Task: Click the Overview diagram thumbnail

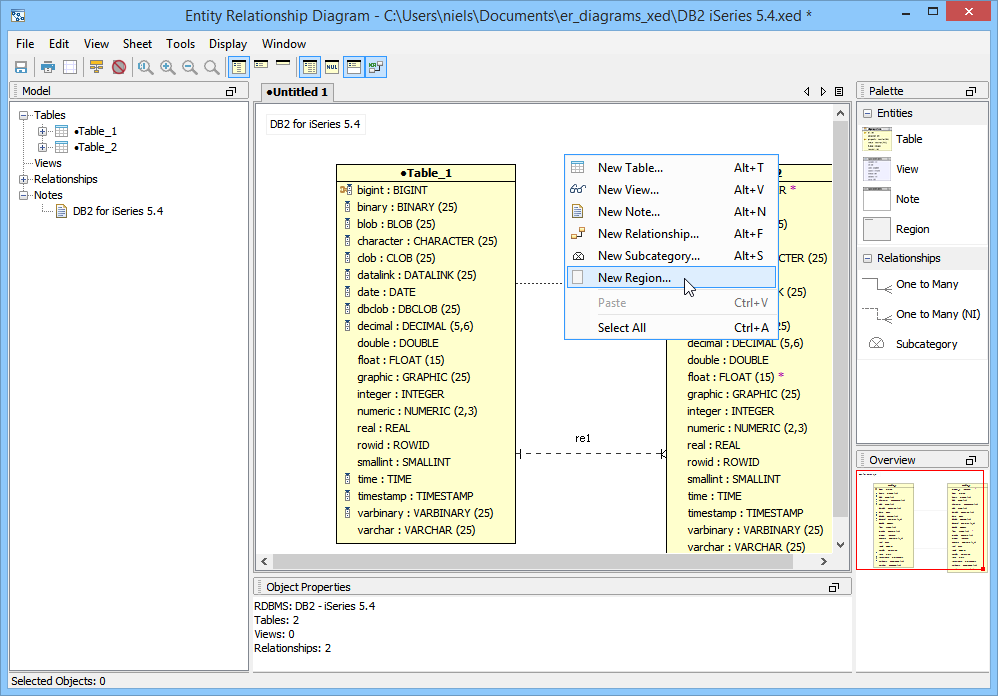Action: [x=921, y=522]
